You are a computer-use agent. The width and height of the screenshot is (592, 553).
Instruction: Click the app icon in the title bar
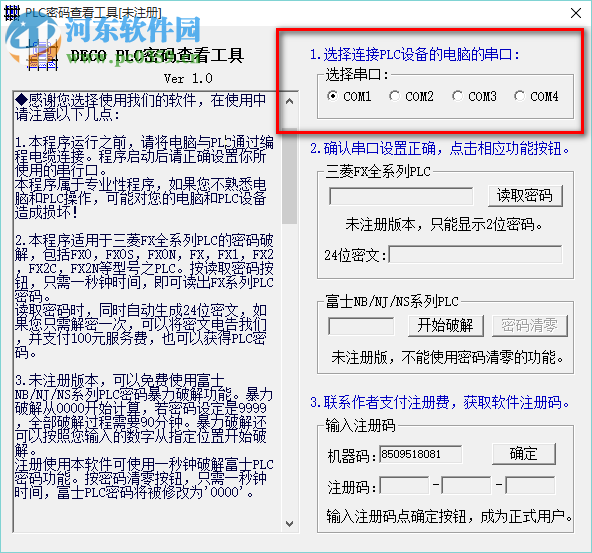(11, 13)
